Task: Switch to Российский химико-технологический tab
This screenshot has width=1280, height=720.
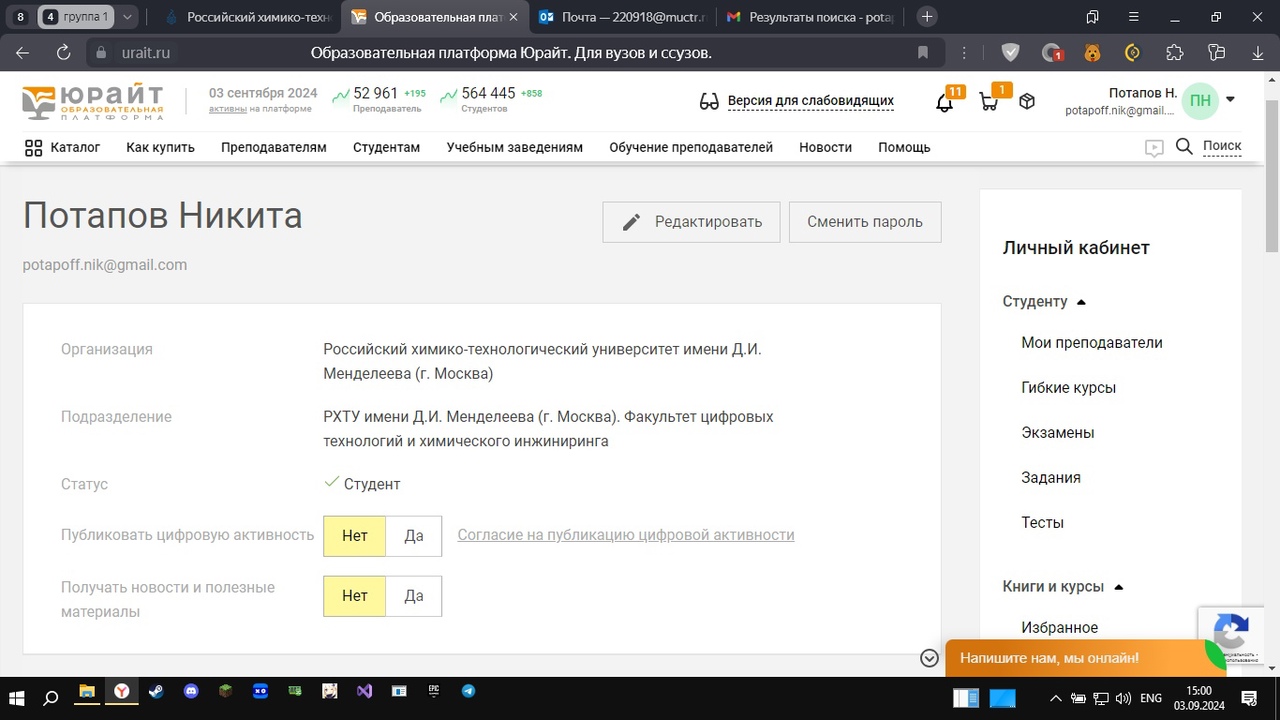Action: click(x=250, y=17)
